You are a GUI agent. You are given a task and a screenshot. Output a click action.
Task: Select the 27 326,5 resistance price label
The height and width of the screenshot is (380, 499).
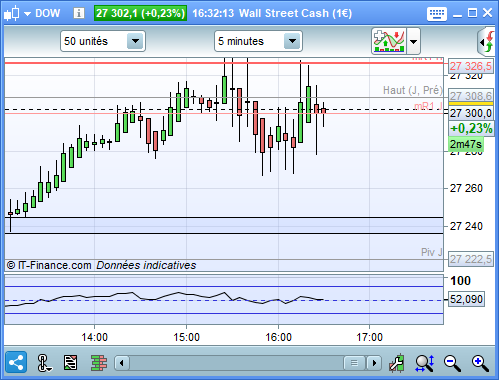coord(470,66)
